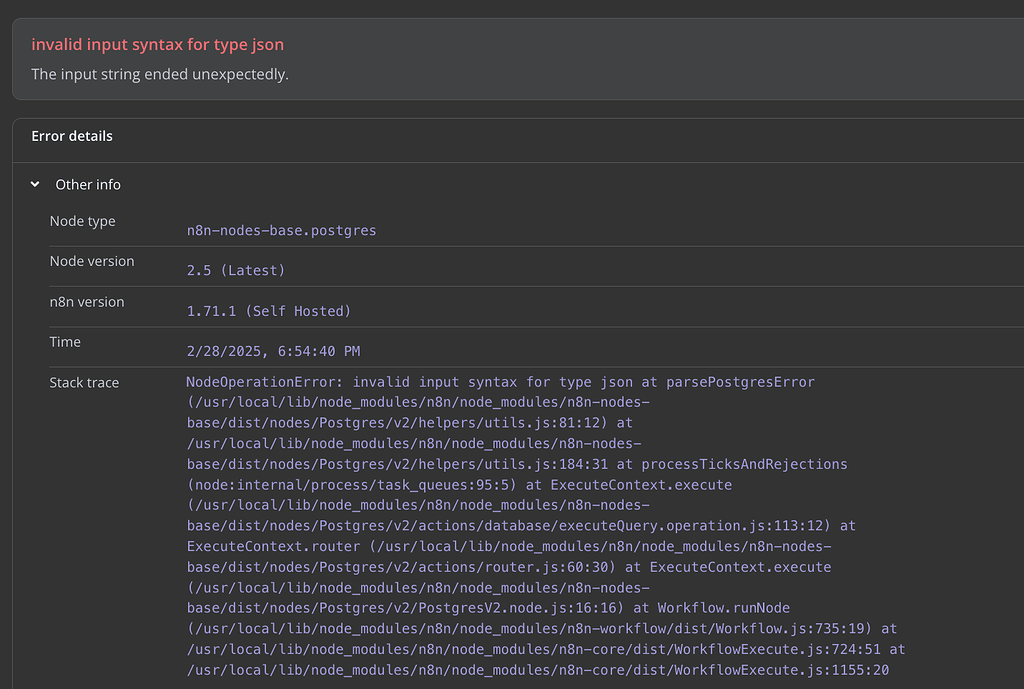1024x689 pixels.
Task: Collapse the Other info chevron arrow
Action: click(35, 185)
